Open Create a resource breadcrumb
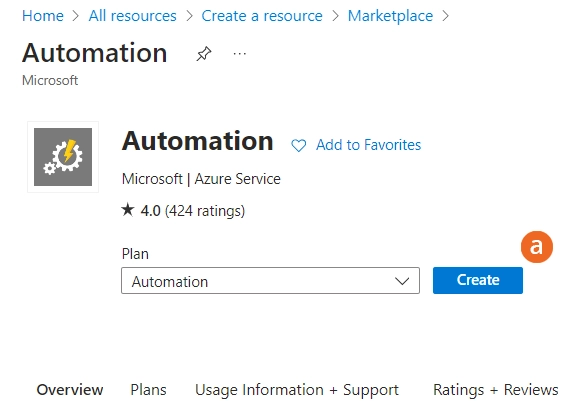Image resolution: width=587 pixels, height=406 pixels. pos(262,16)
